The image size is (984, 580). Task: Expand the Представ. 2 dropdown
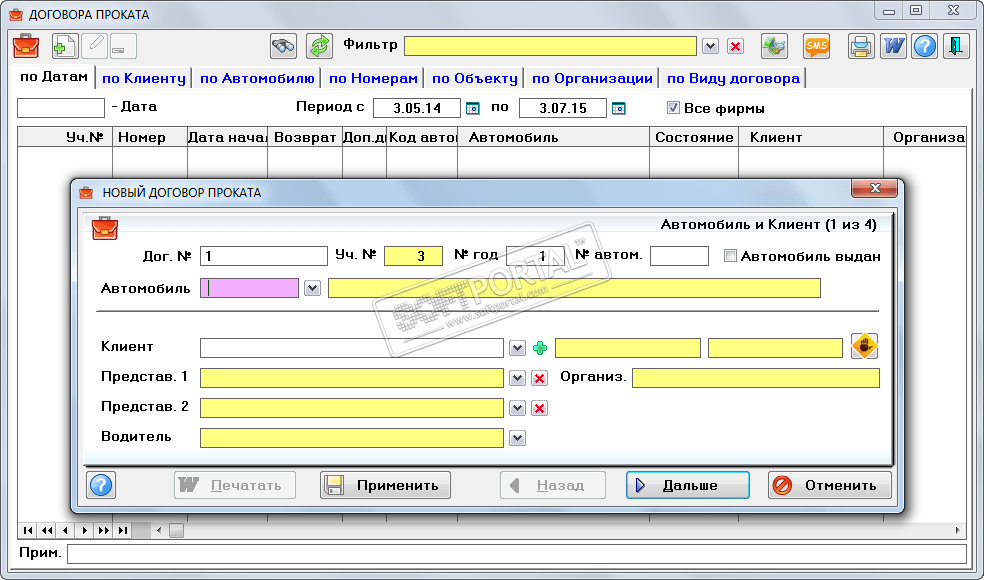(x=517, y=408)
